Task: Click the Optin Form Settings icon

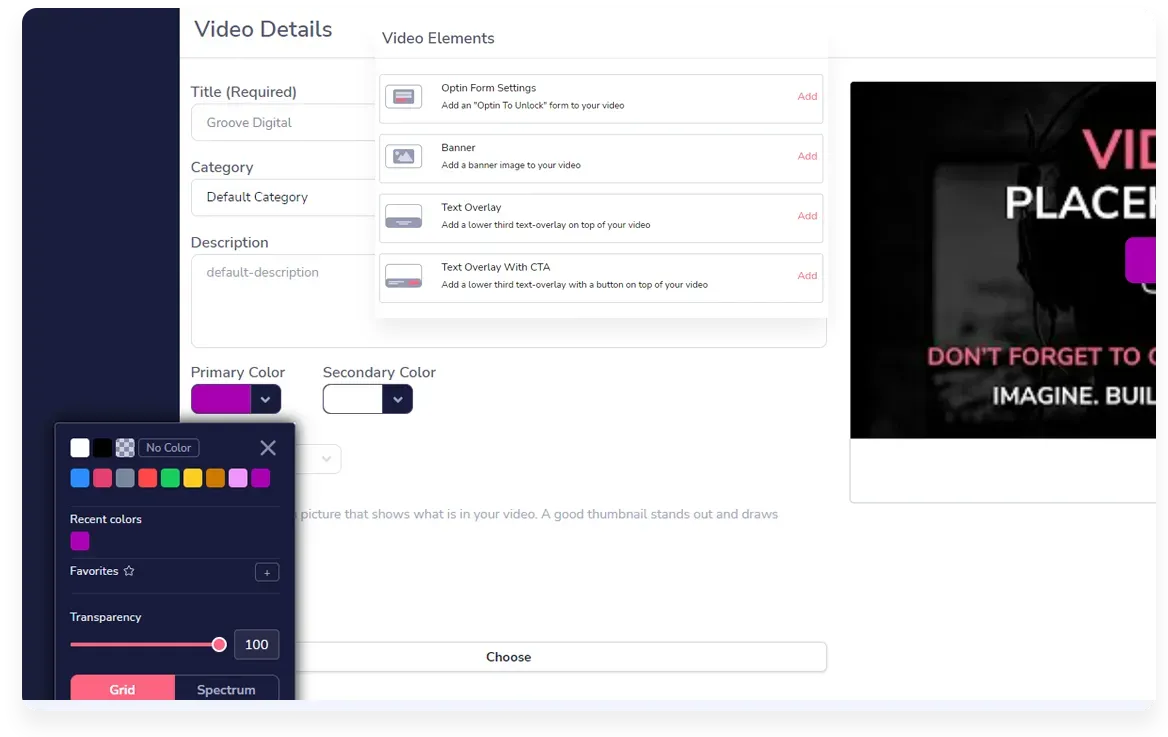Action: click(403, 97)
